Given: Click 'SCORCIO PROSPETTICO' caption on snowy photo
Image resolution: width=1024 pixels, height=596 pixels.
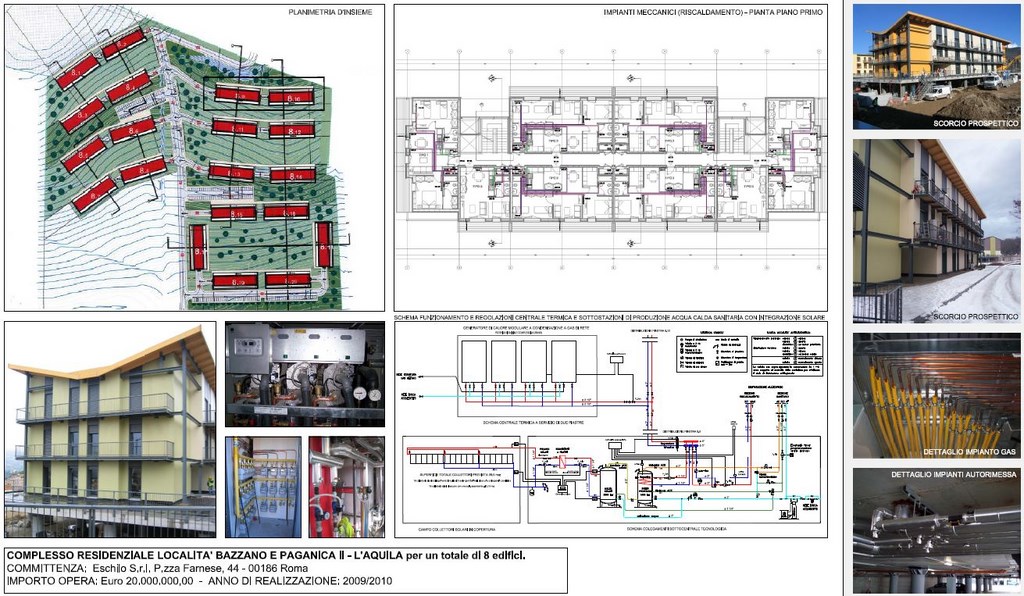Looking at the screenshot, I should [x=976, y=316].
